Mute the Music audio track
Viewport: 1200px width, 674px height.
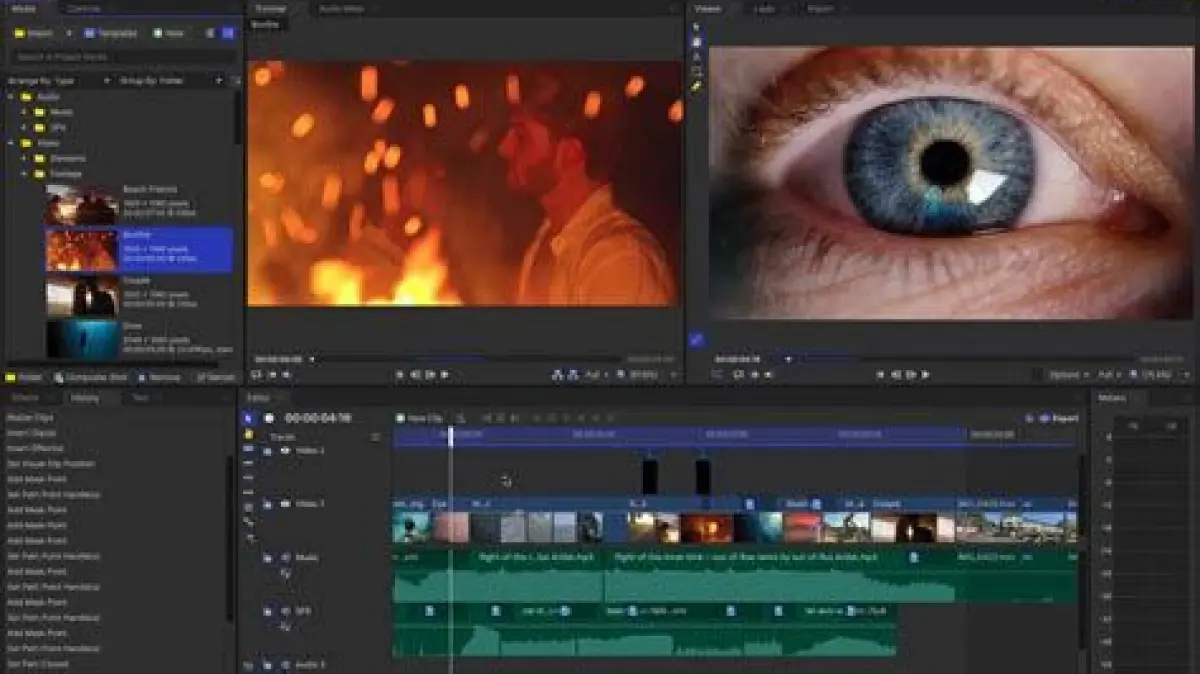tap(284, 558)
